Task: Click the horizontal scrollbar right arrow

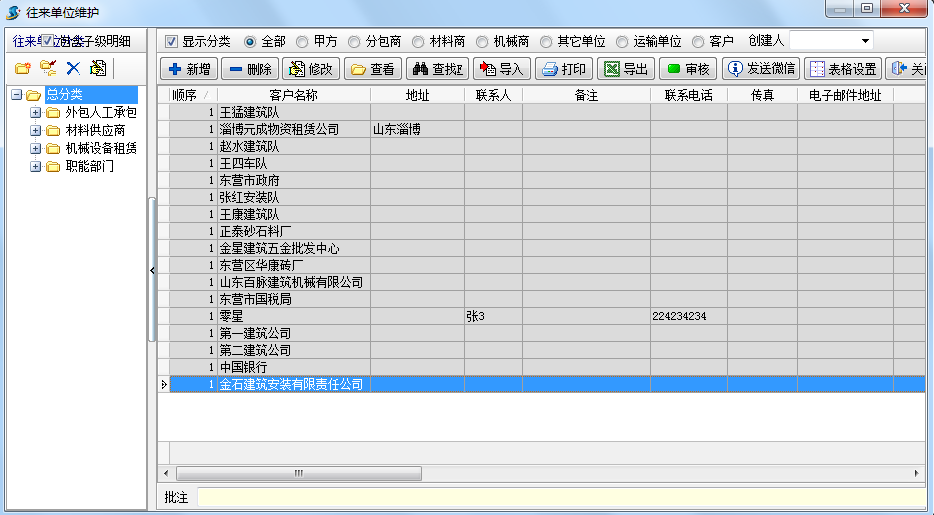Action: [917, 473]
